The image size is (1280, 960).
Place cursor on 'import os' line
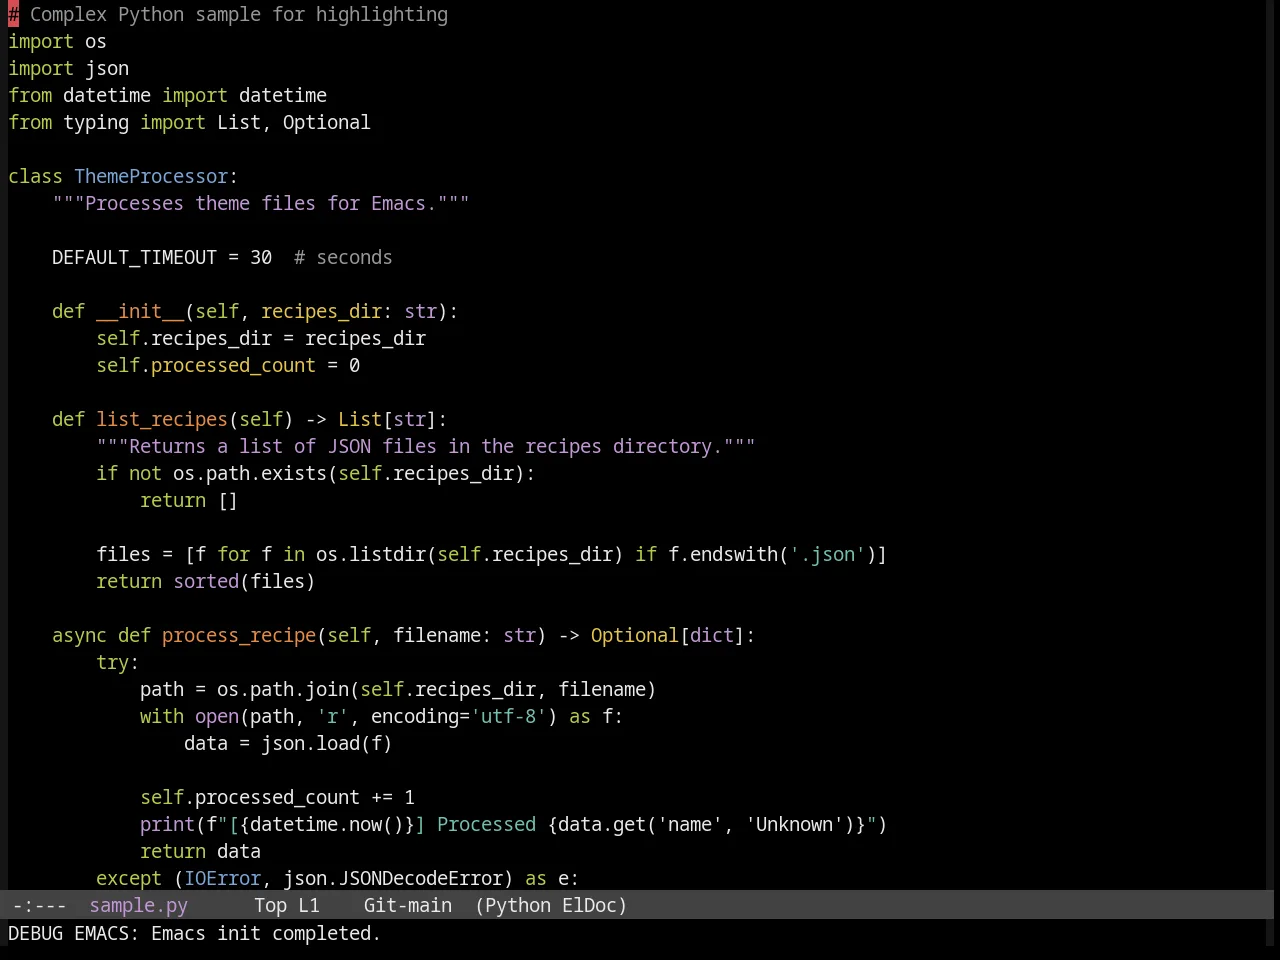click(x=57, y=41)
